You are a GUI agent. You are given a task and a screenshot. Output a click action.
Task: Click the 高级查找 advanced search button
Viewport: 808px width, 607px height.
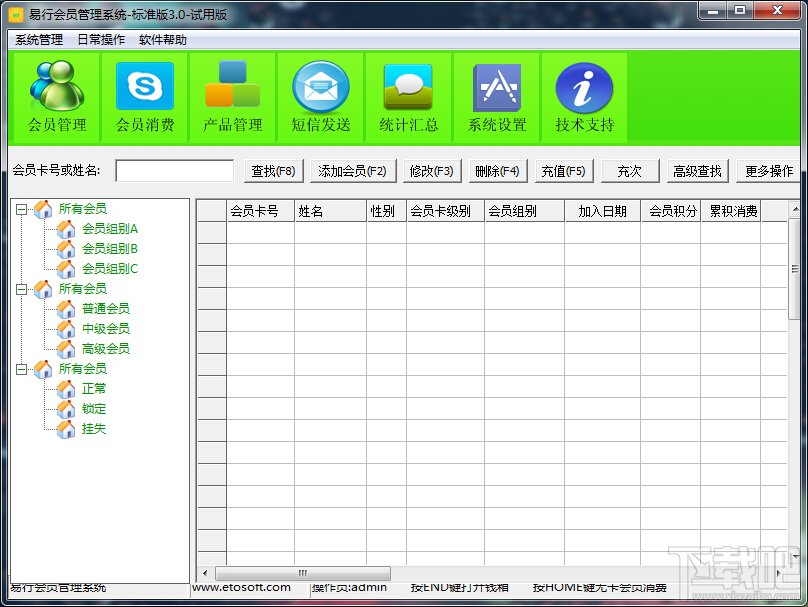tap(698, 171)
